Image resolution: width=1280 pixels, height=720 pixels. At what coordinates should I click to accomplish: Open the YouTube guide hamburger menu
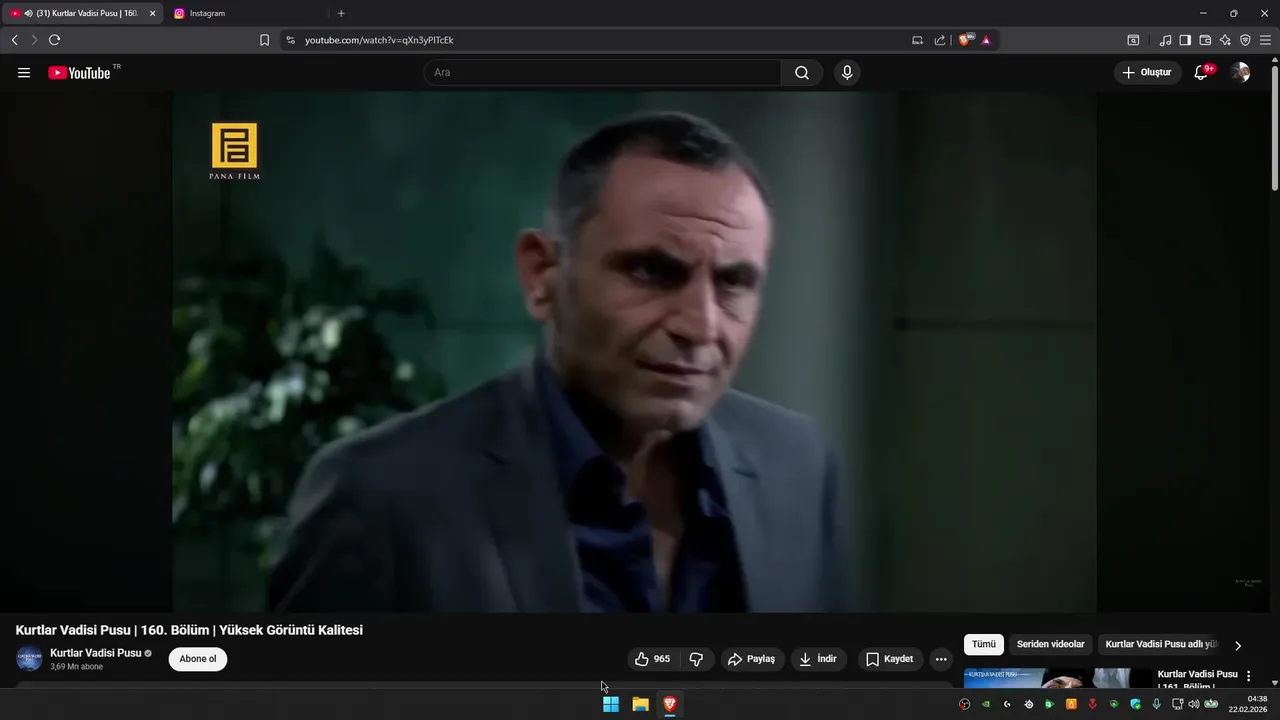pos(24,73)
